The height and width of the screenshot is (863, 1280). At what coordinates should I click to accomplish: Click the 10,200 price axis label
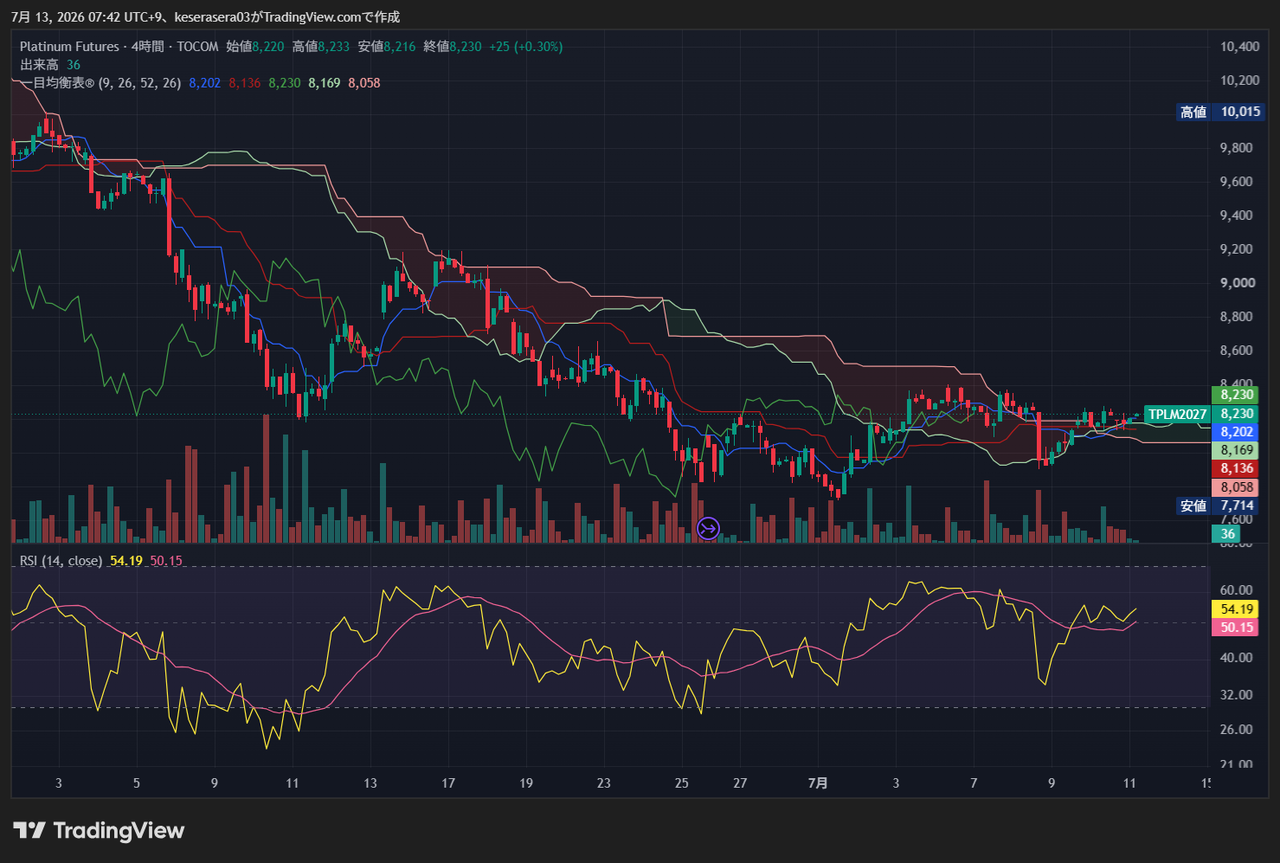pyautogui.click(x=1240, y=80)
